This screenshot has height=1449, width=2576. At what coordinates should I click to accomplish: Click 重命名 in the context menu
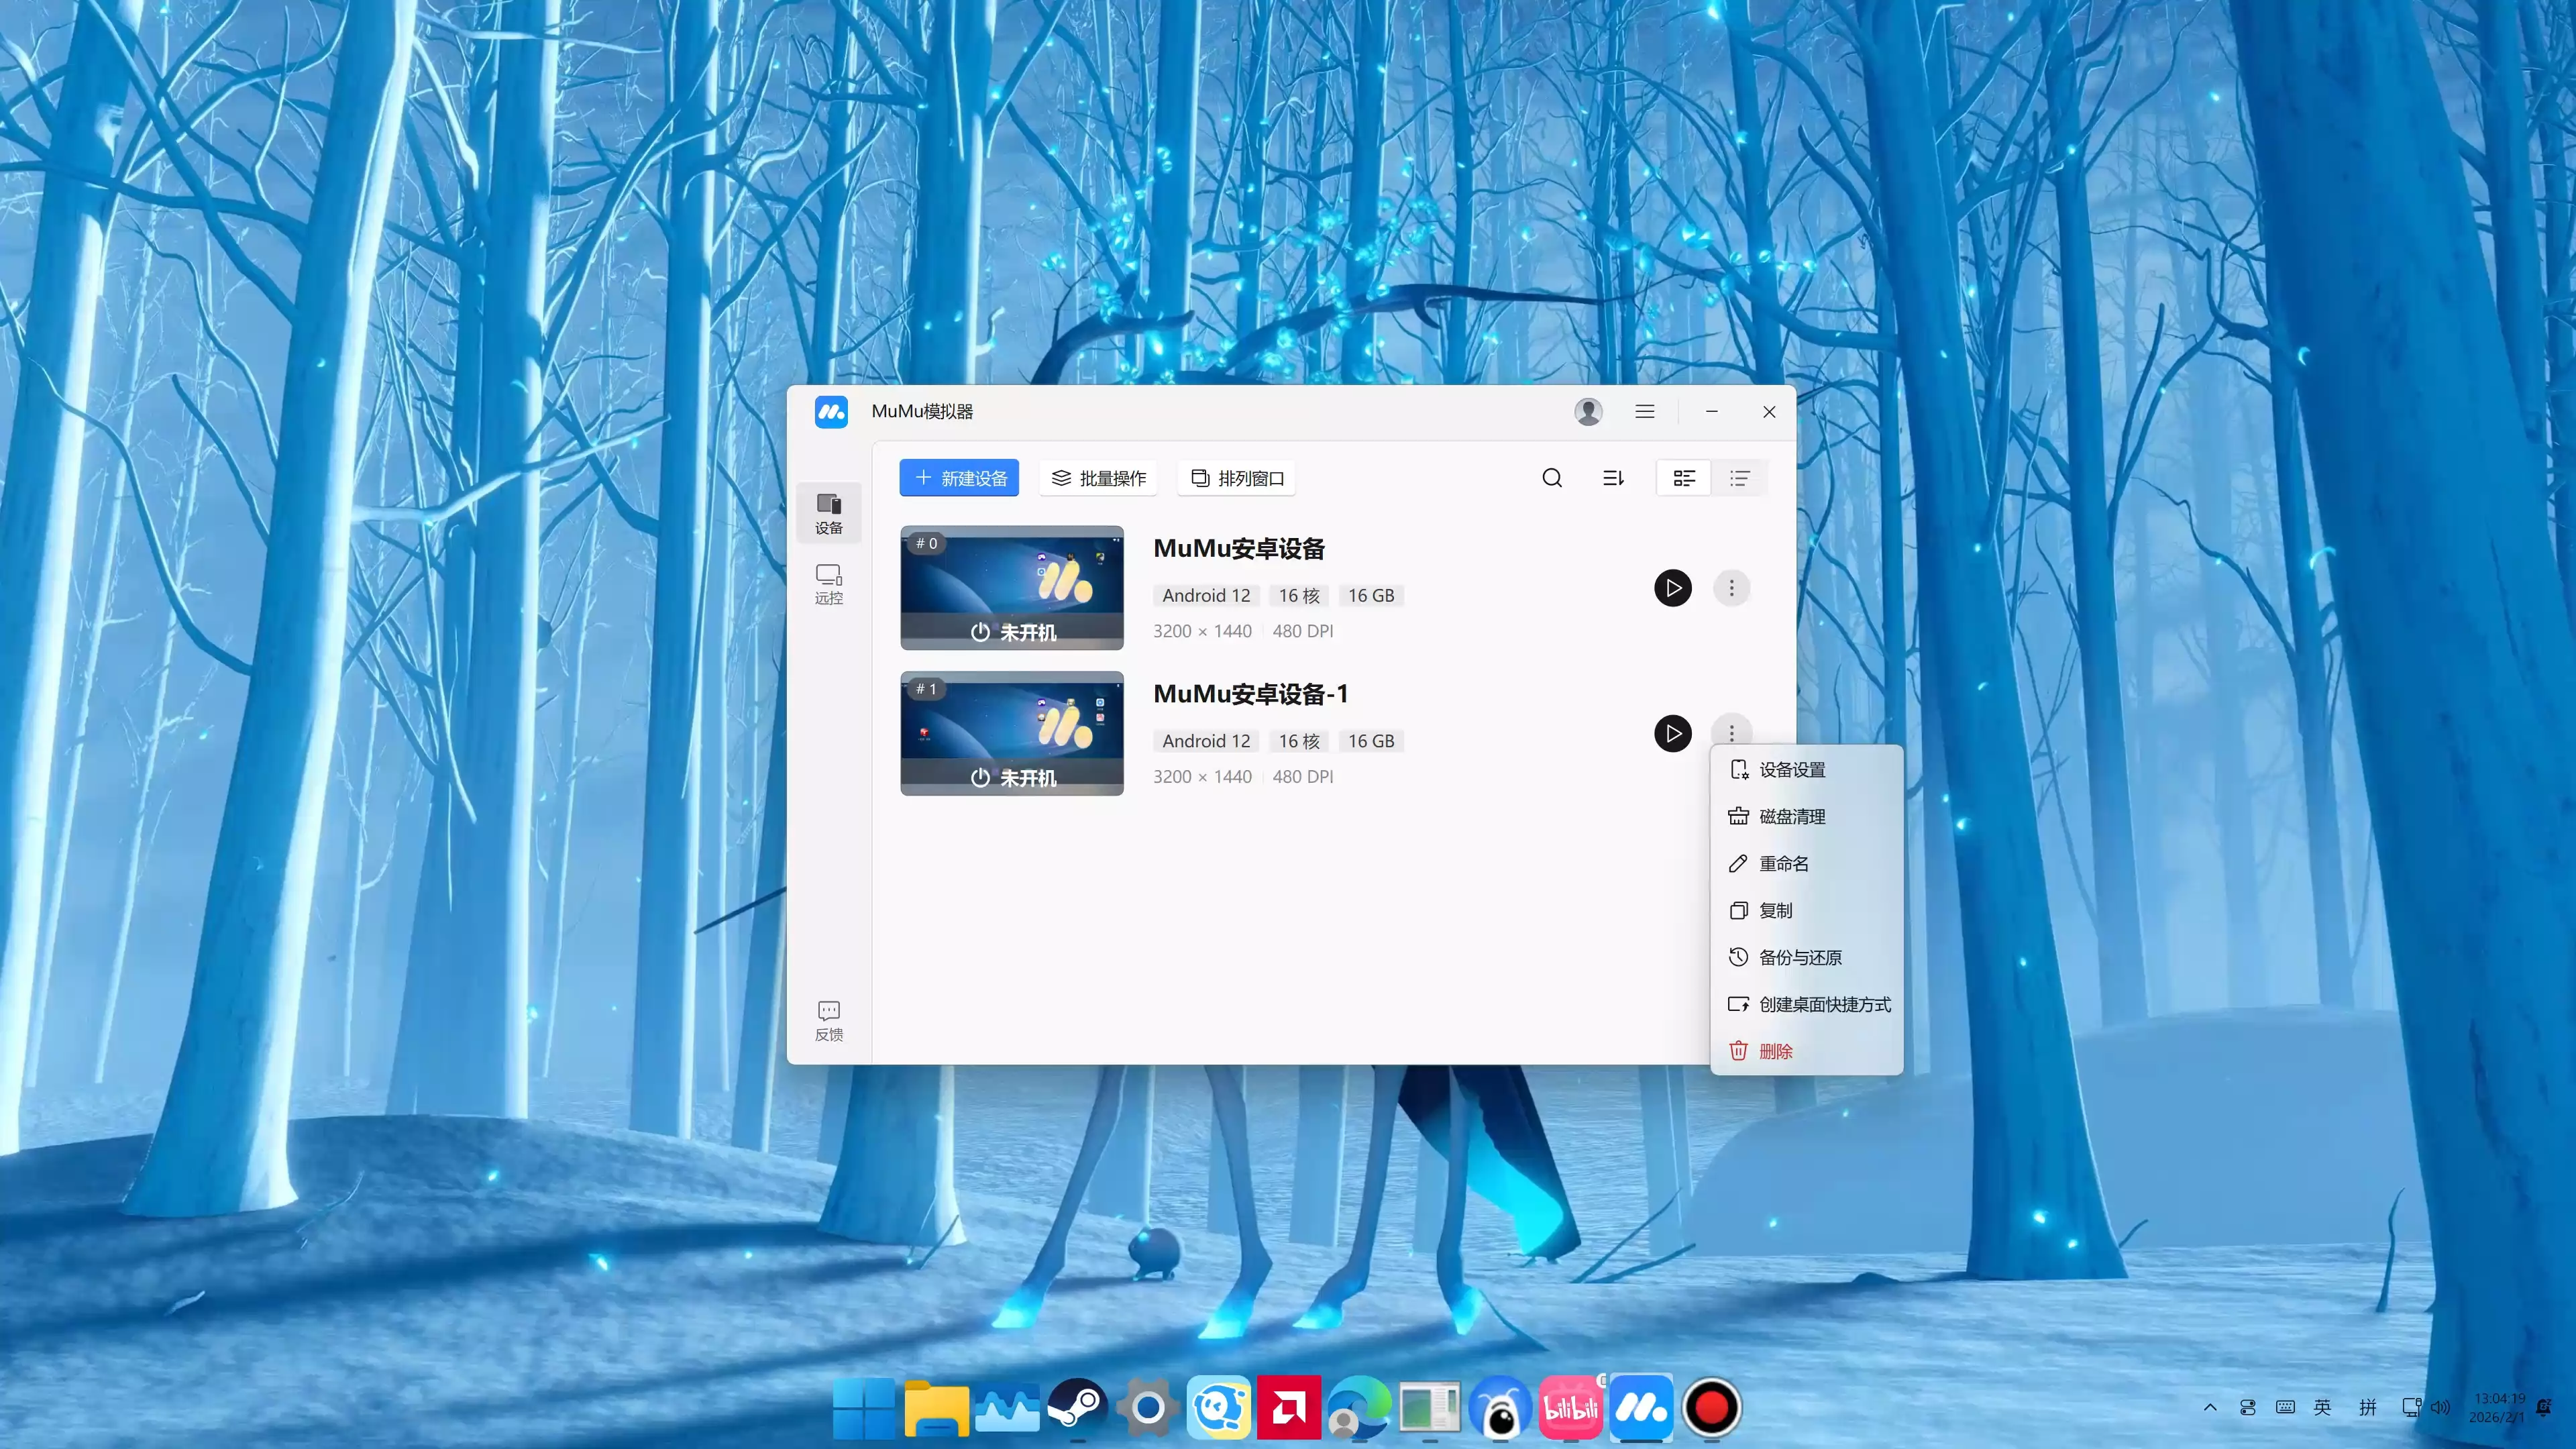click(1784, 864)
